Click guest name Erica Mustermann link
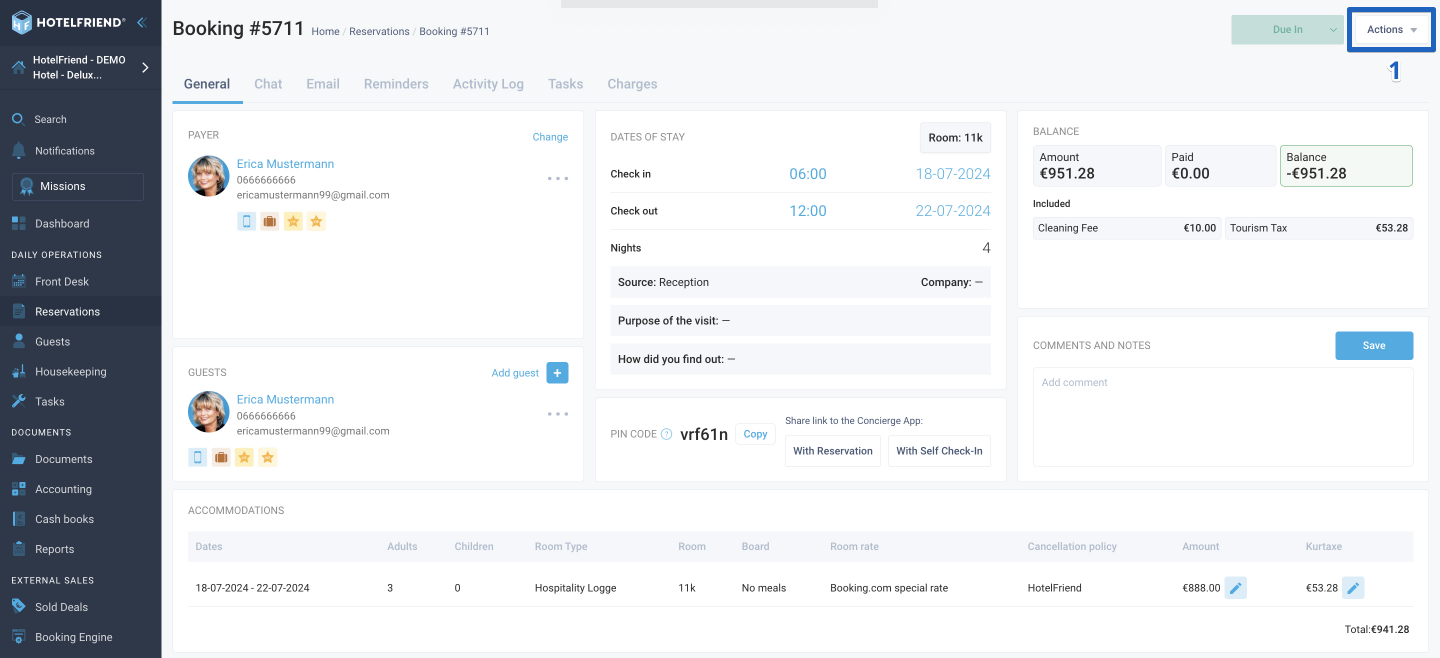The height and width of the screenshot is (658, 1440). coord(285,399)
